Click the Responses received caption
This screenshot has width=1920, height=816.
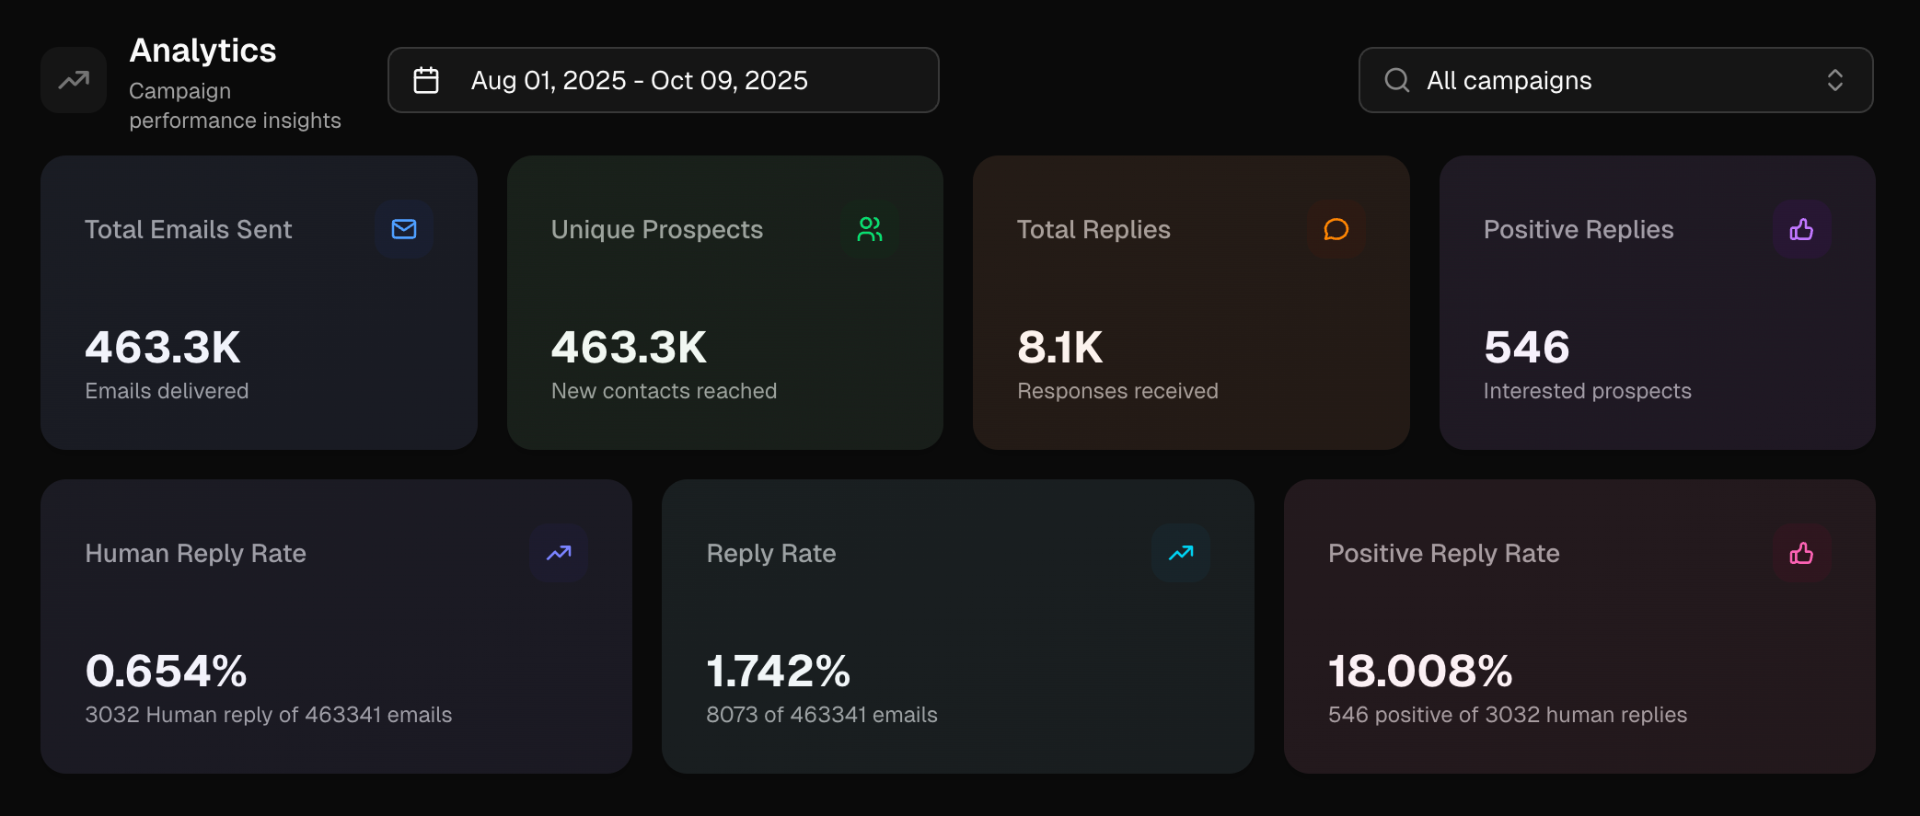1118,391
